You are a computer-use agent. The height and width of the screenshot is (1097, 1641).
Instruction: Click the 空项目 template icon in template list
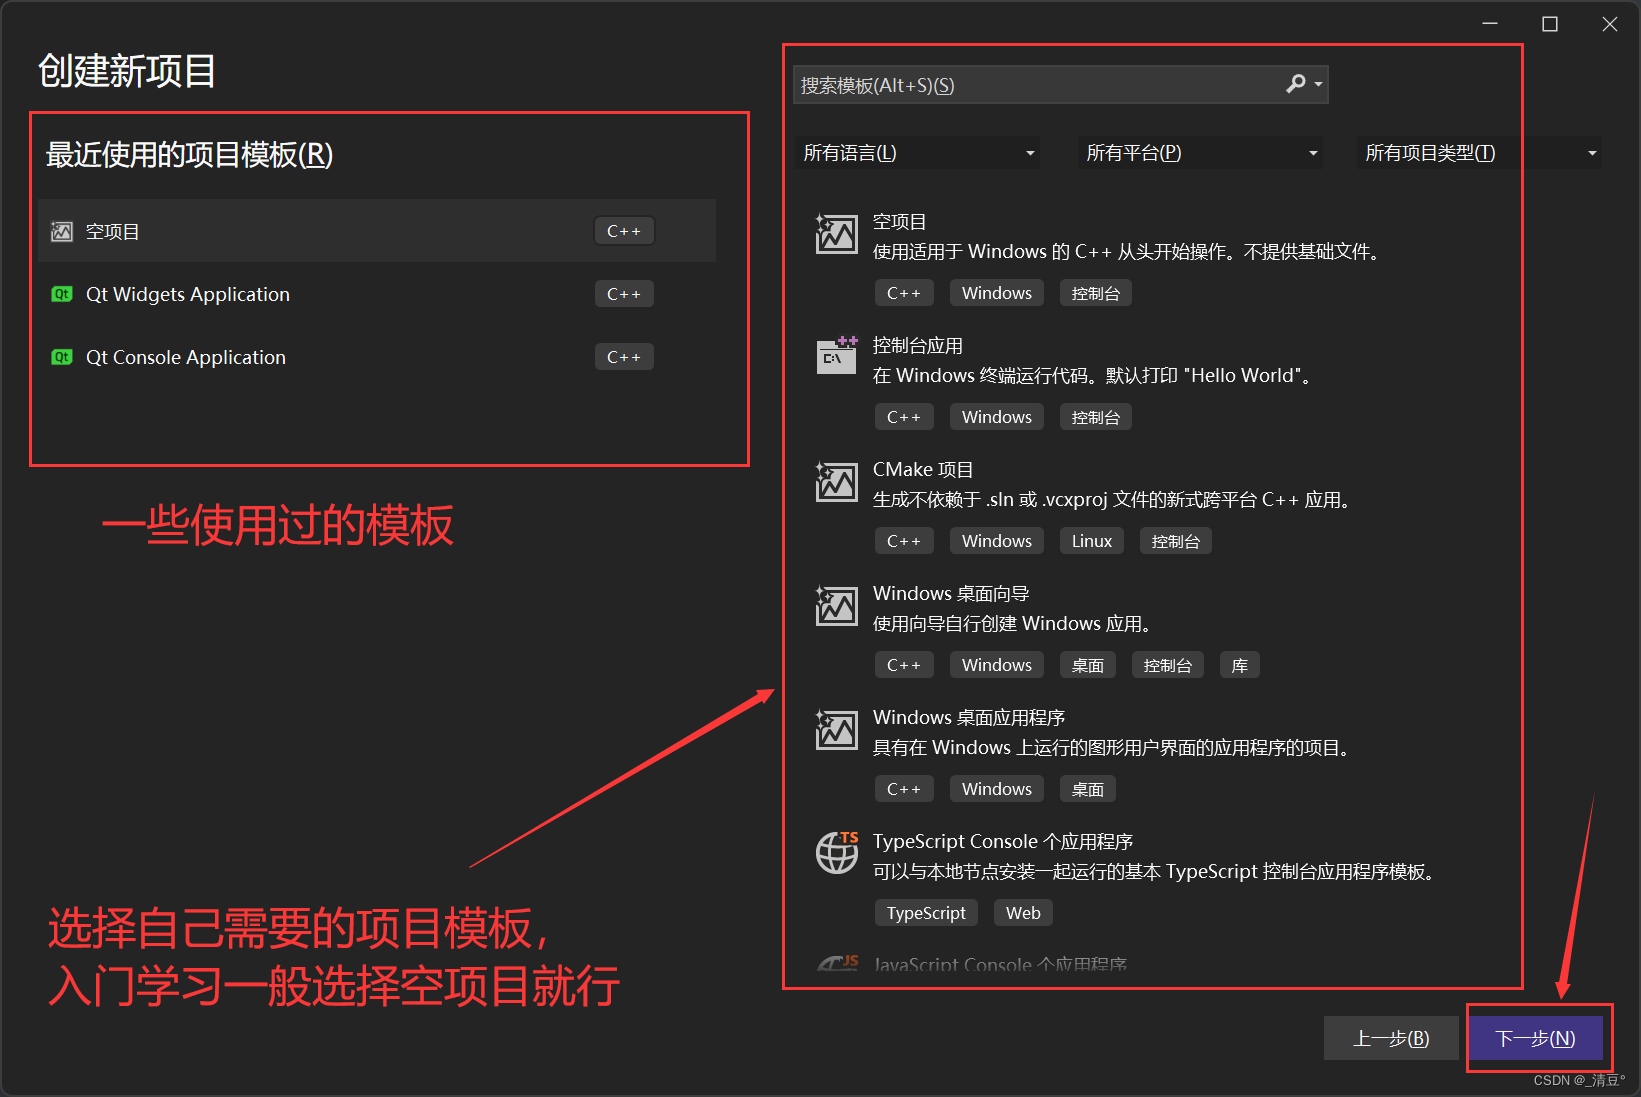(836, 234)
